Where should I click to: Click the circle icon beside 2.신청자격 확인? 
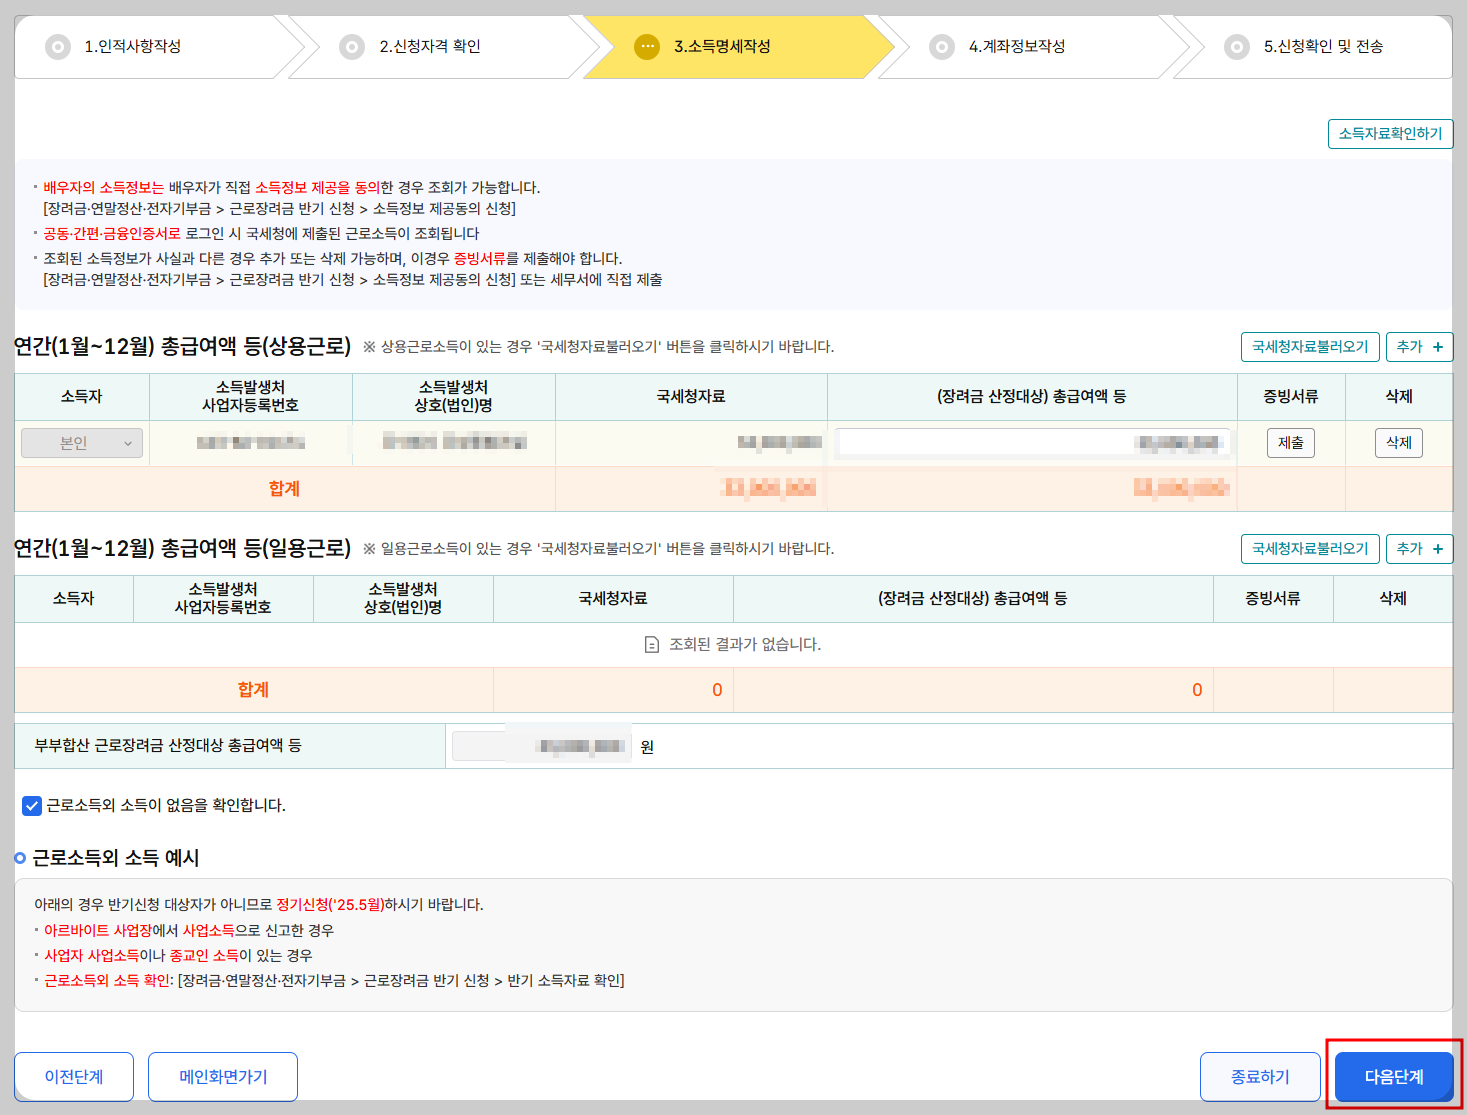pos(352,46)
